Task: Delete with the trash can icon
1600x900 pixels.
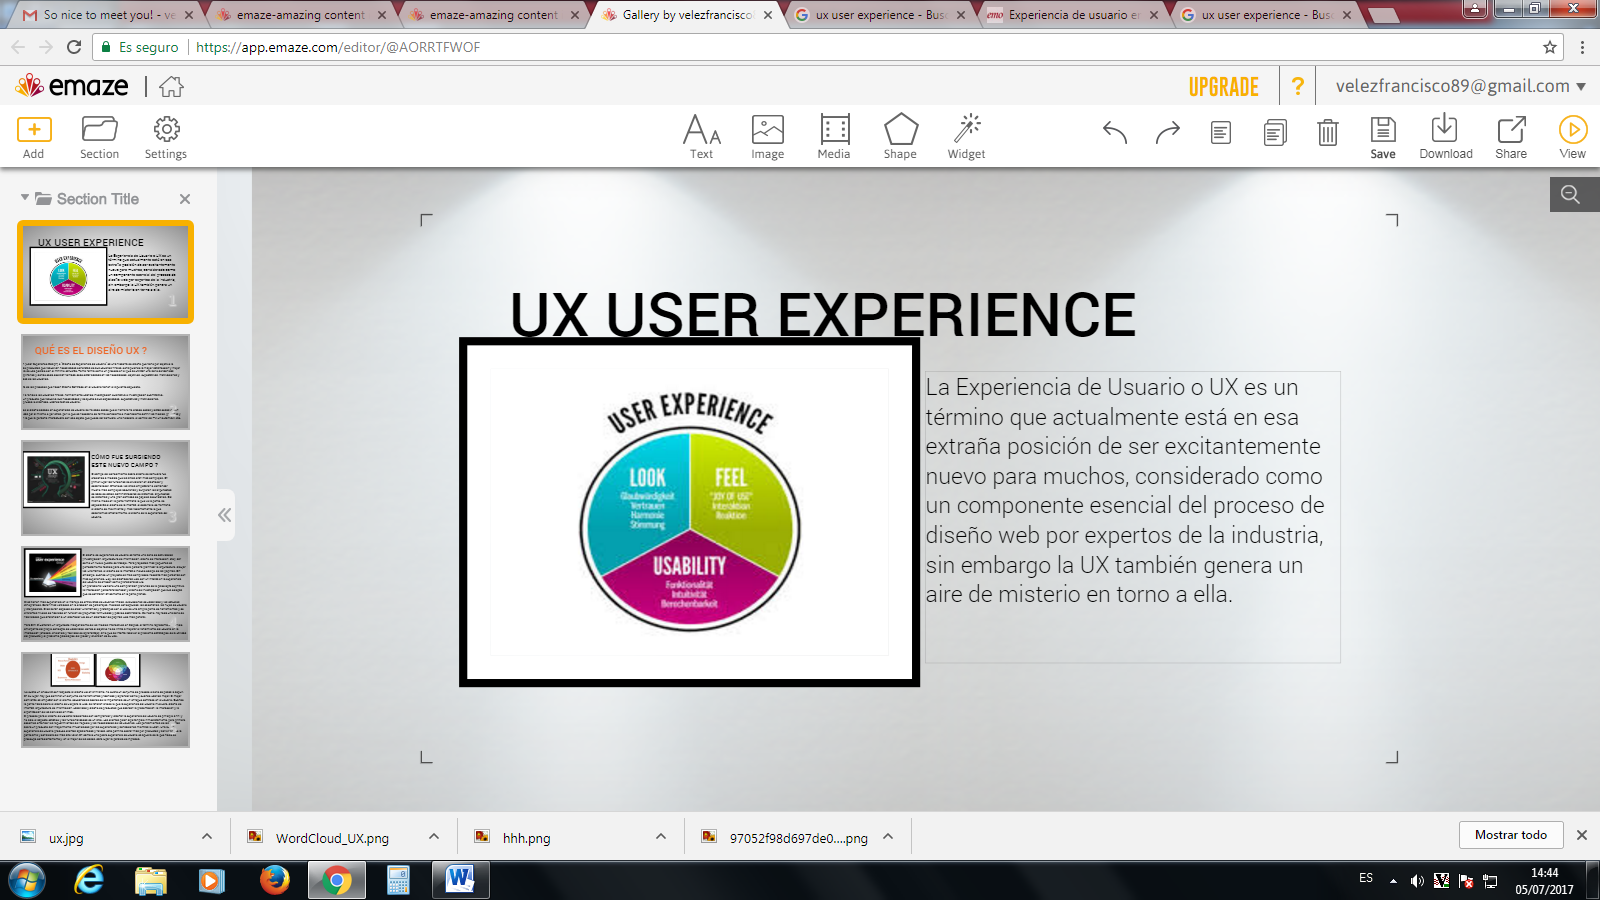Action: [1328, 132]
